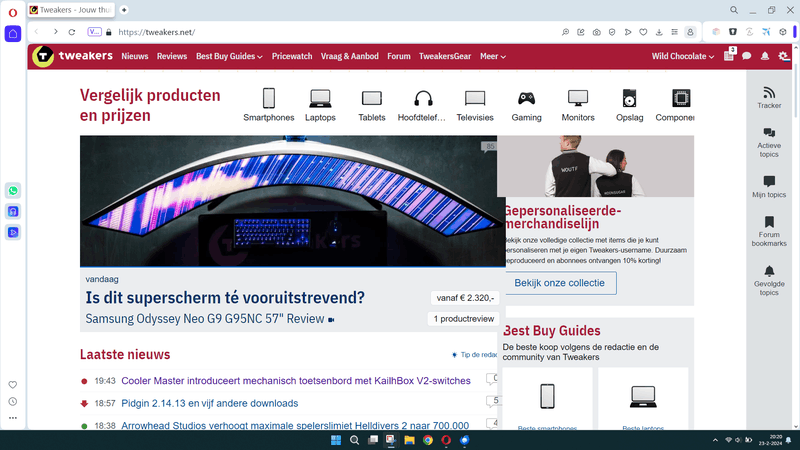
Task: Click the VPN badge in address bar
Action: (x=94, y=32)
